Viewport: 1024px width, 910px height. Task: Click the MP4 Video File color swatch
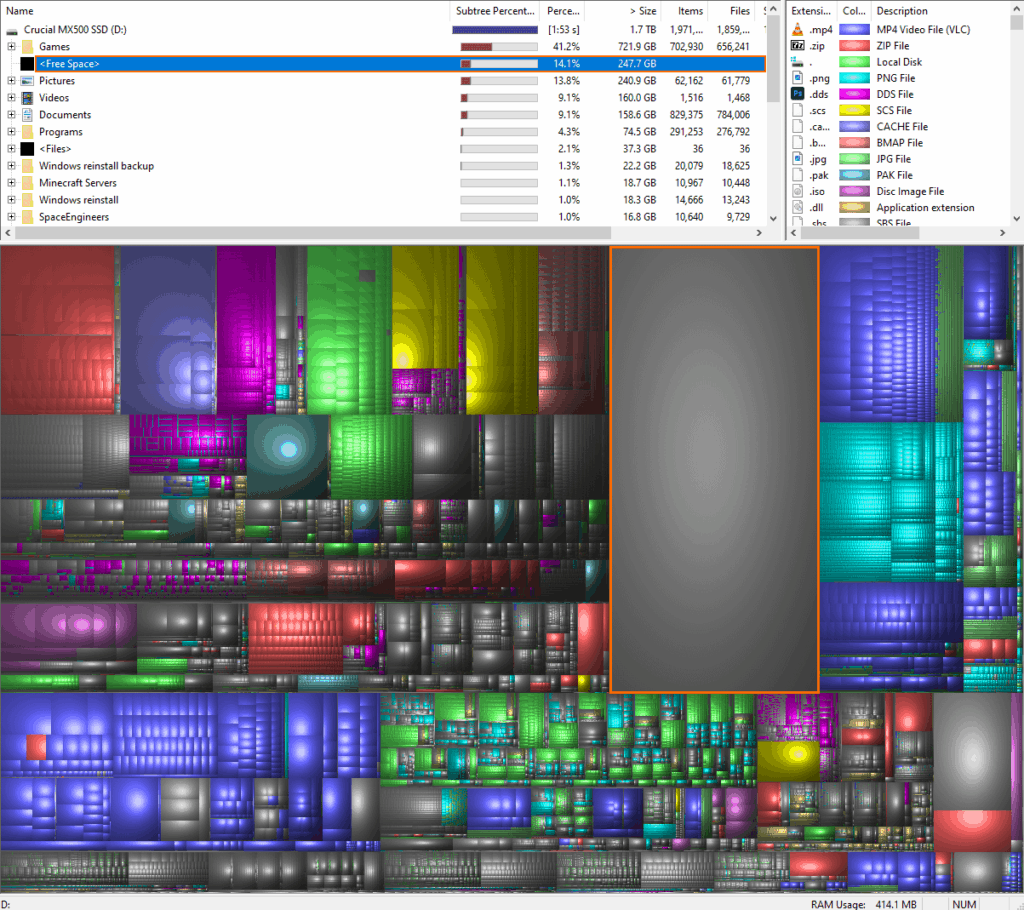pyautogui.click(x=854, y=29)
